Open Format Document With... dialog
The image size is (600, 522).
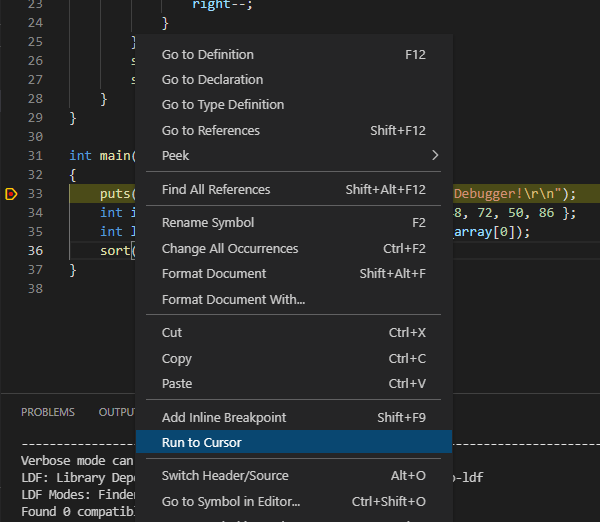point(233,299)
